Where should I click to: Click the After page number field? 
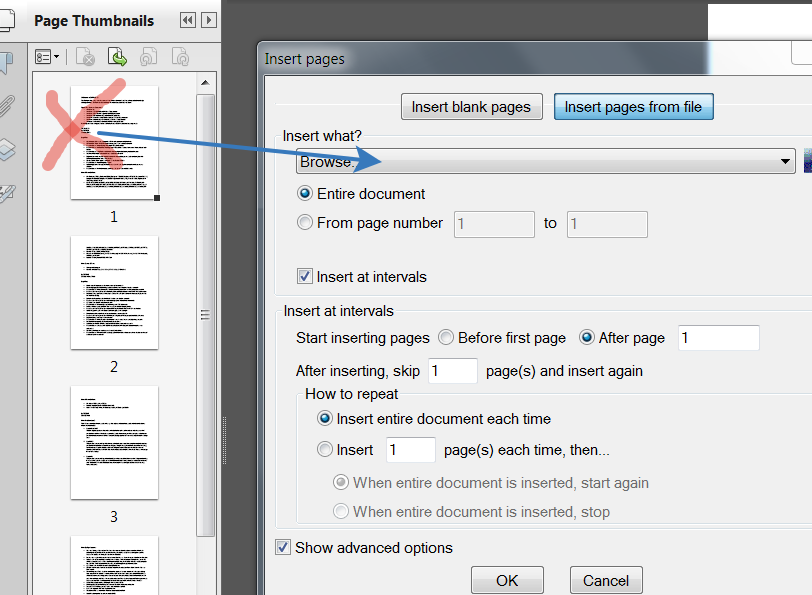[x=719, y=338]
